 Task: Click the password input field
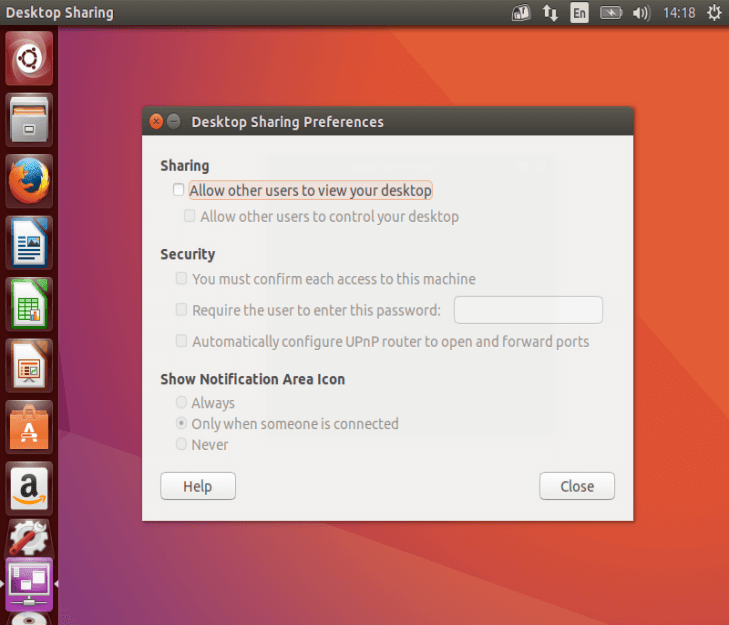coord(528,310)
